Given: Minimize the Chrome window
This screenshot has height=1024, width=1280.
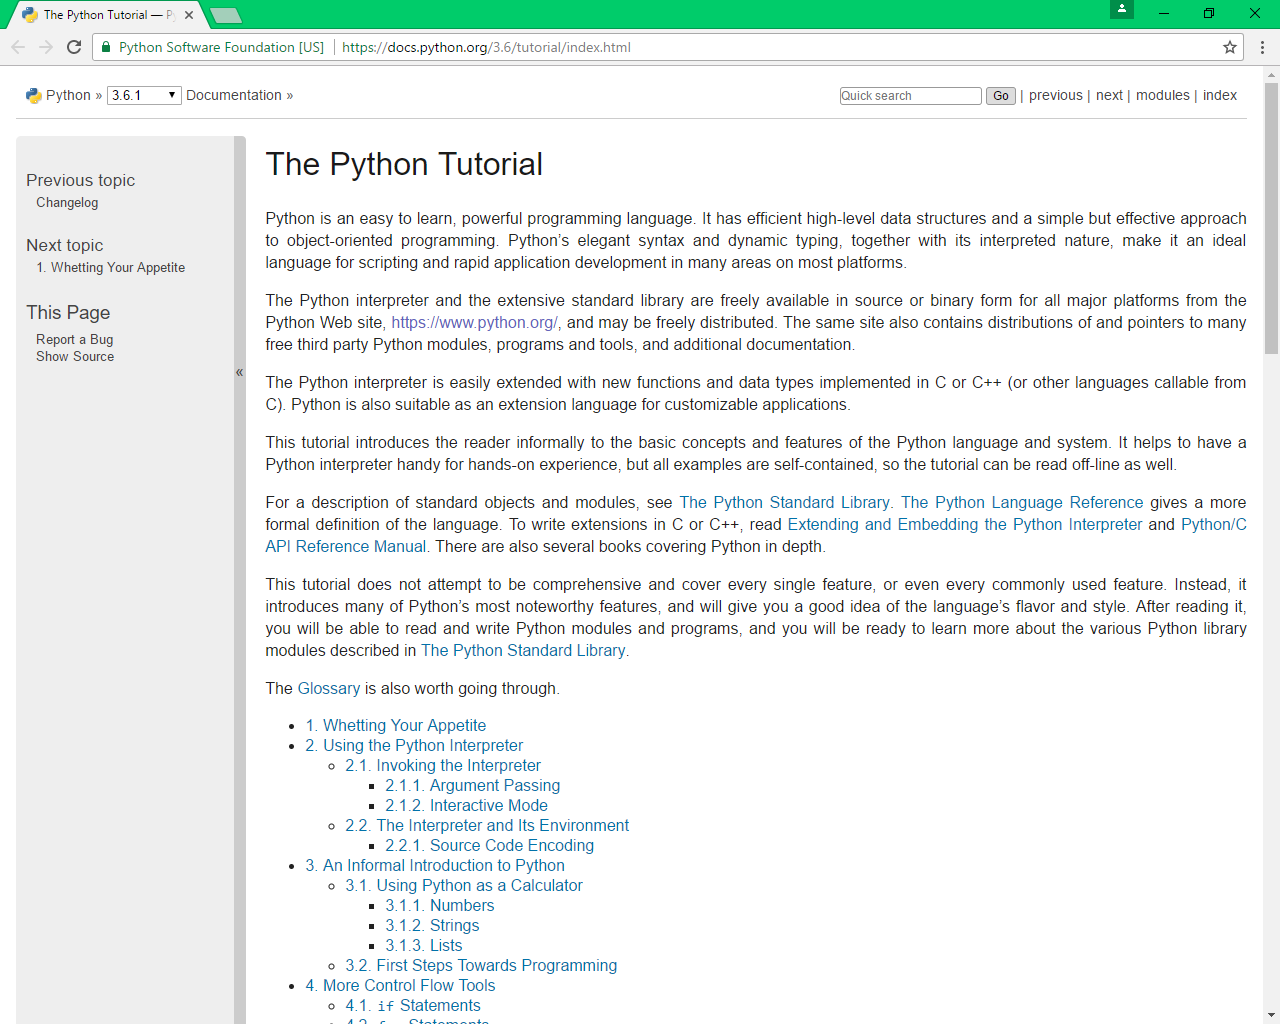Looking at the screenshot, I should click(x=1164, y=13).
